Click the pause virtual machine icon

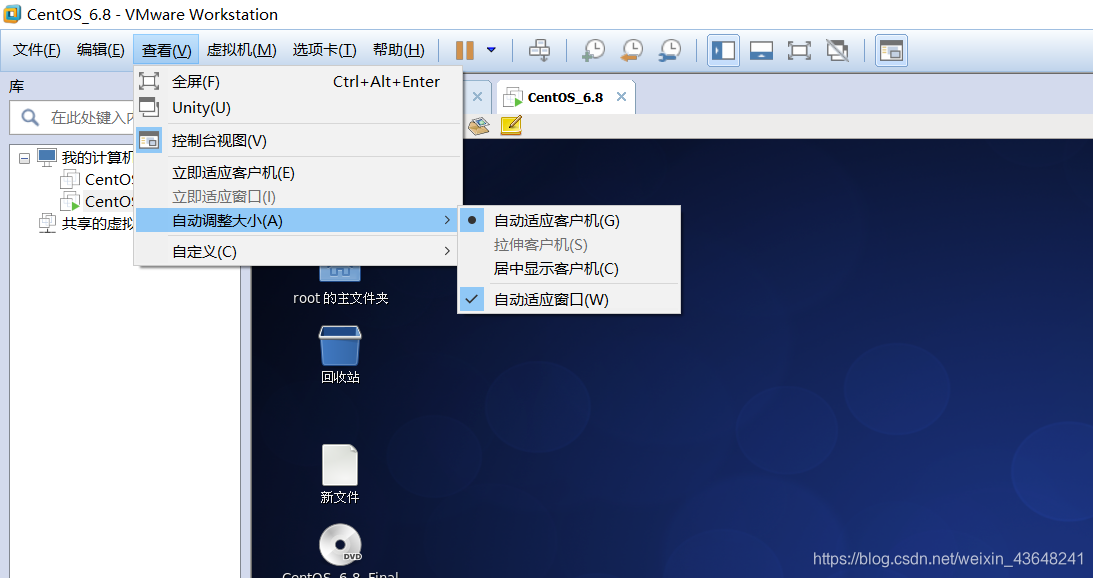464,50
